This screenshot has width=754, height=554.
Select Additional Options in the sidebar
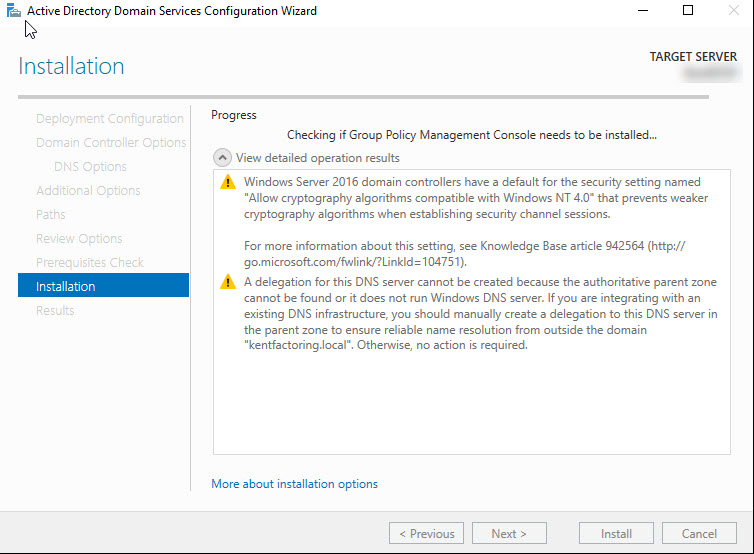(x=88, y=191)
